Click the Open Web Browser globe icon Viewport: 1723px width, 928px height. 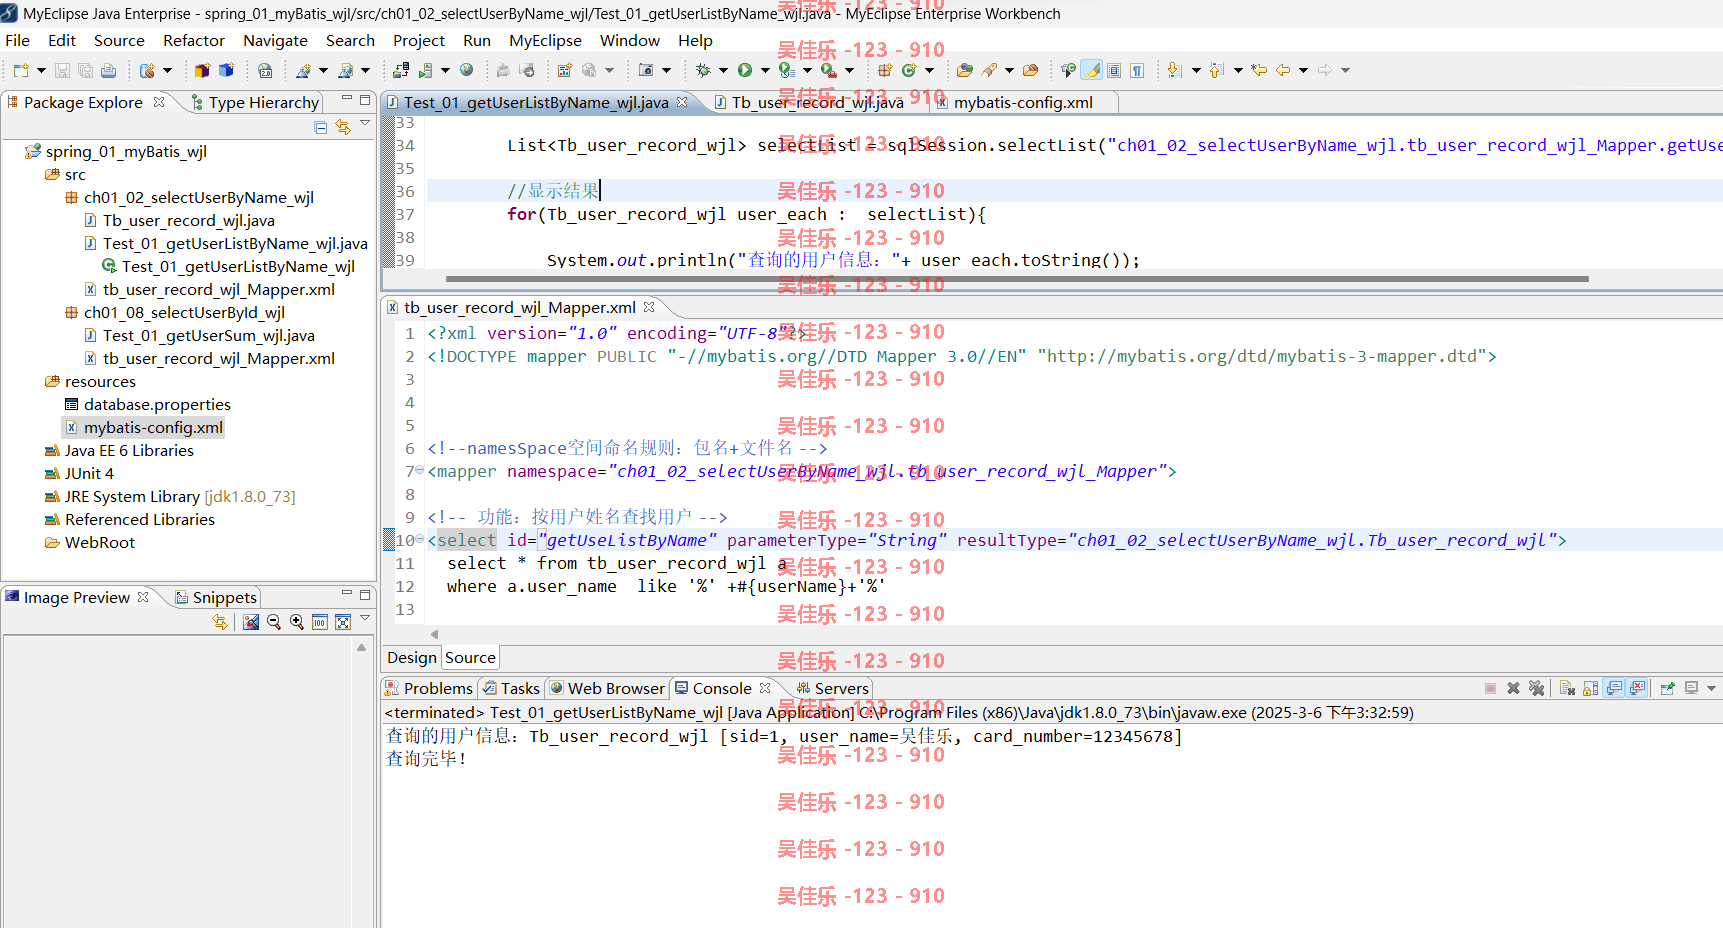(466, 70)
